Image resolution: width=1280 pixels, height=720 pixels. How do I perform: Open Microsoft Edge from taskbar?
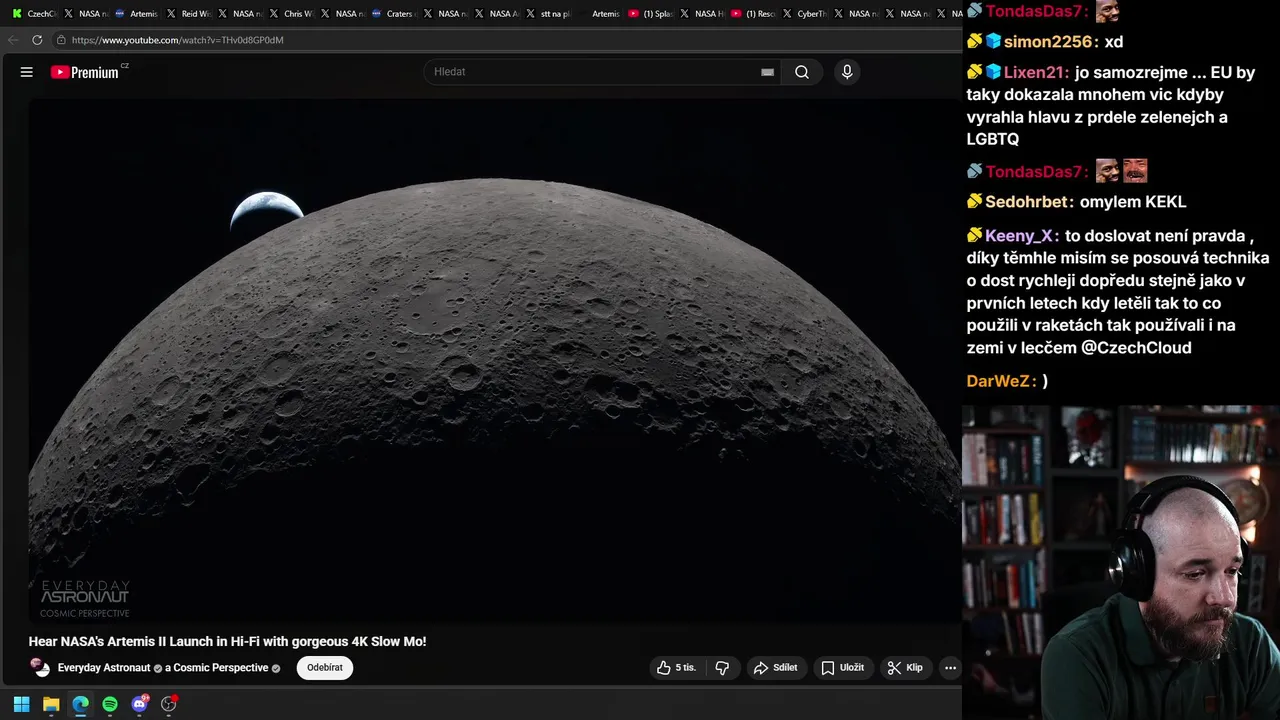[80, 704]
